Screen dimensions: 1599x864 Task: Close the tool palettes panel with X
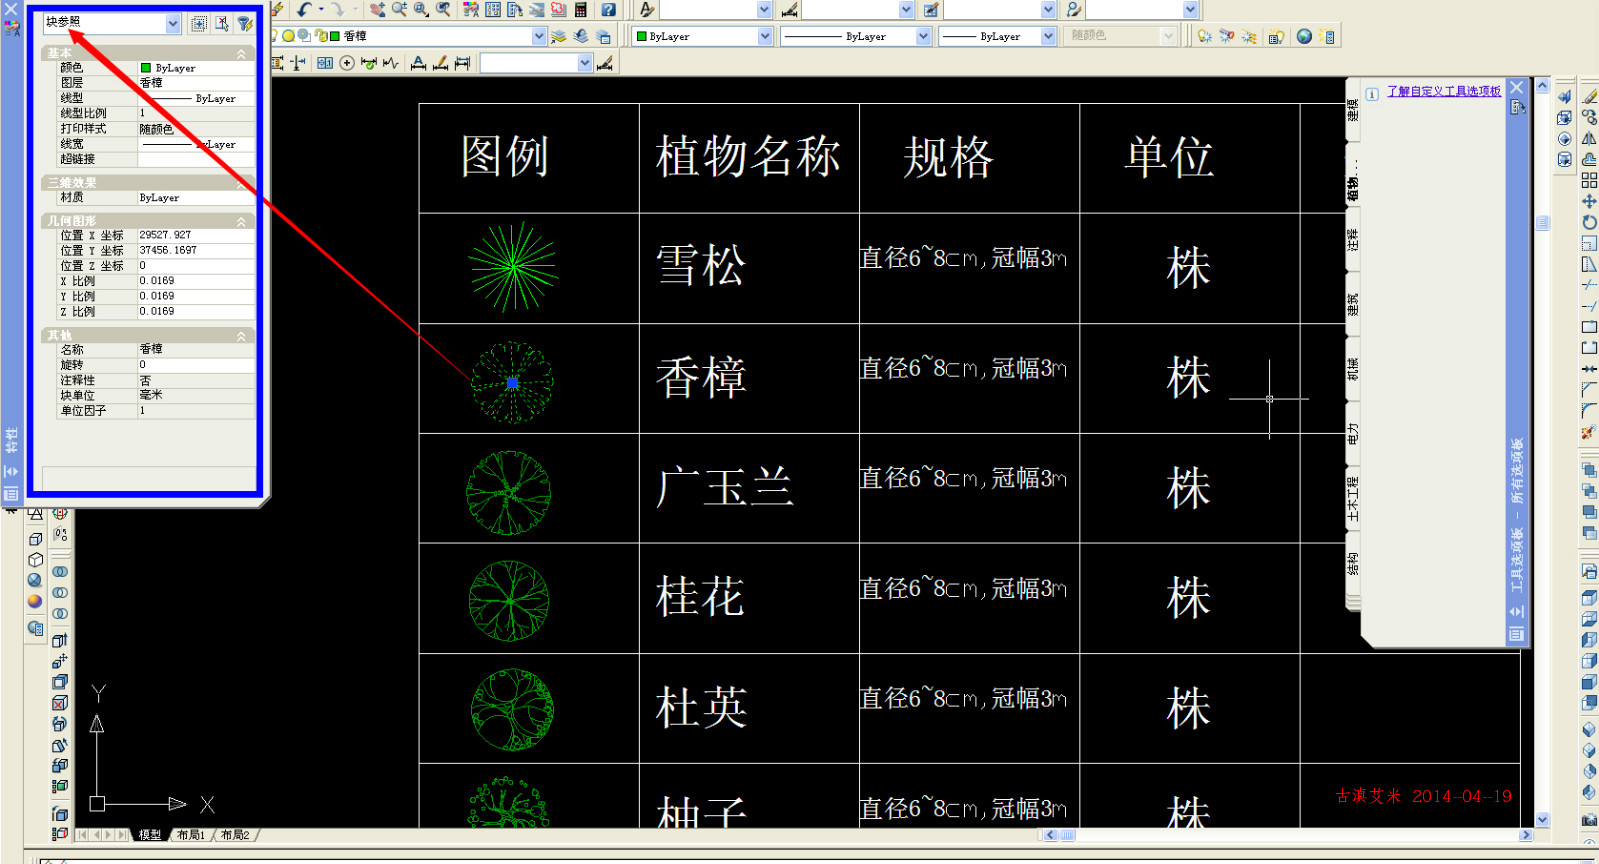(x=1516, y=88)
